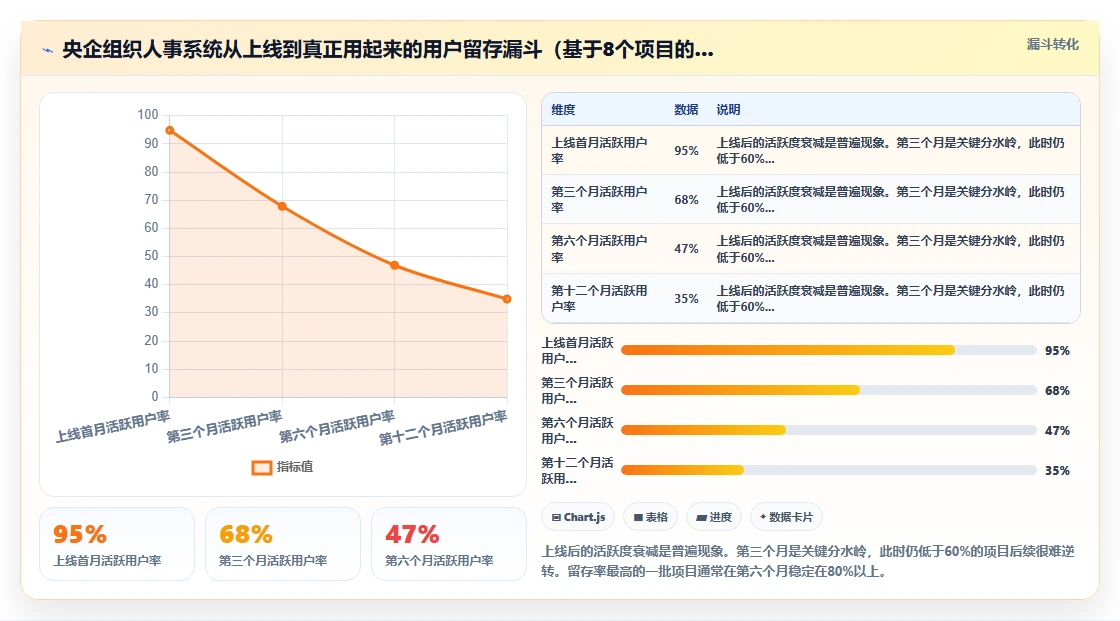The width and height of the screenshot is (1120, 621).
Task: Click the 上线首月活跃用户 progress bar
Action: pos(829,350)
